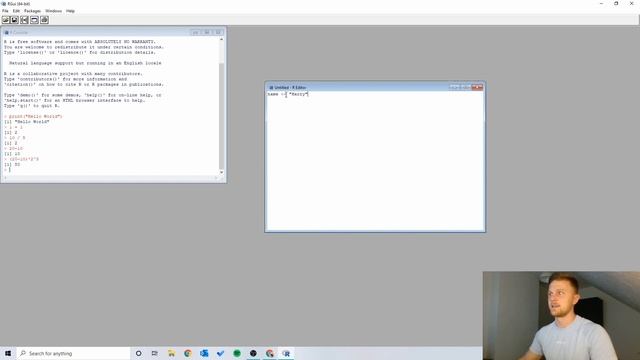640x360 pixels.
Task: Open the blue checkmark app on taskbar
Action: tap(220, 353)
